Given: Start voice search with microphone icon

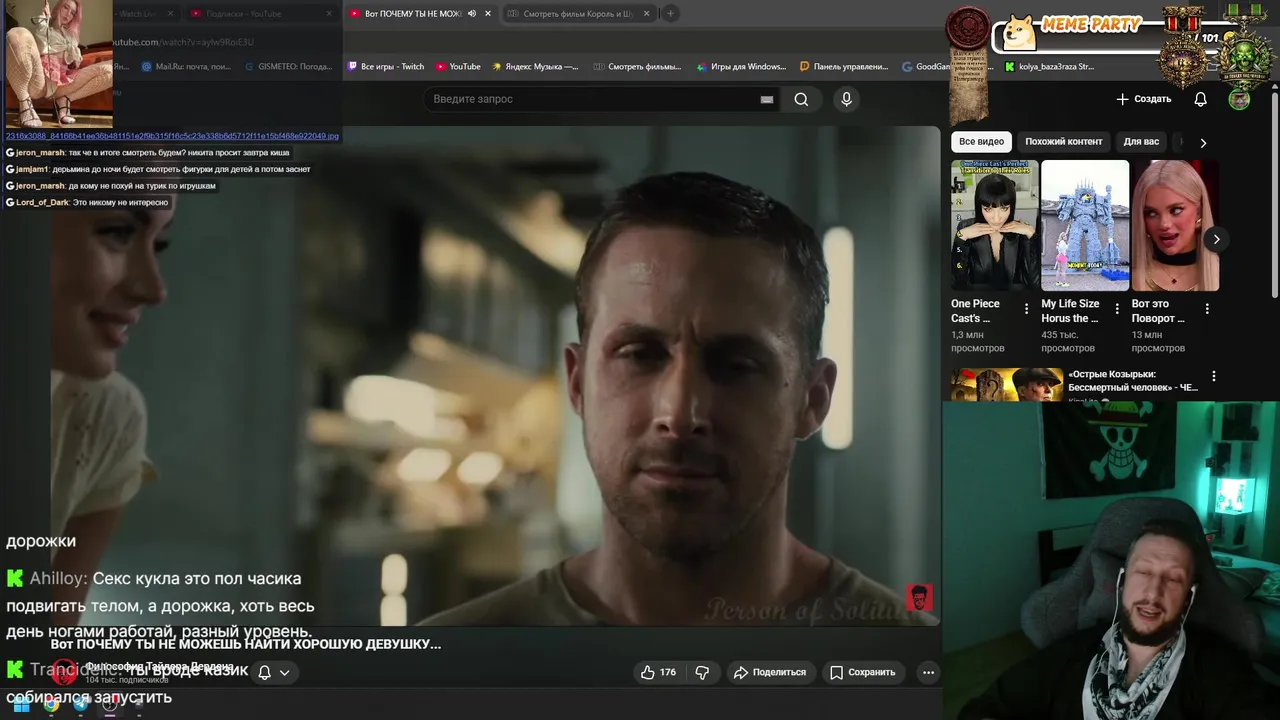Looking at the screenshot, I should pos(846,99).
